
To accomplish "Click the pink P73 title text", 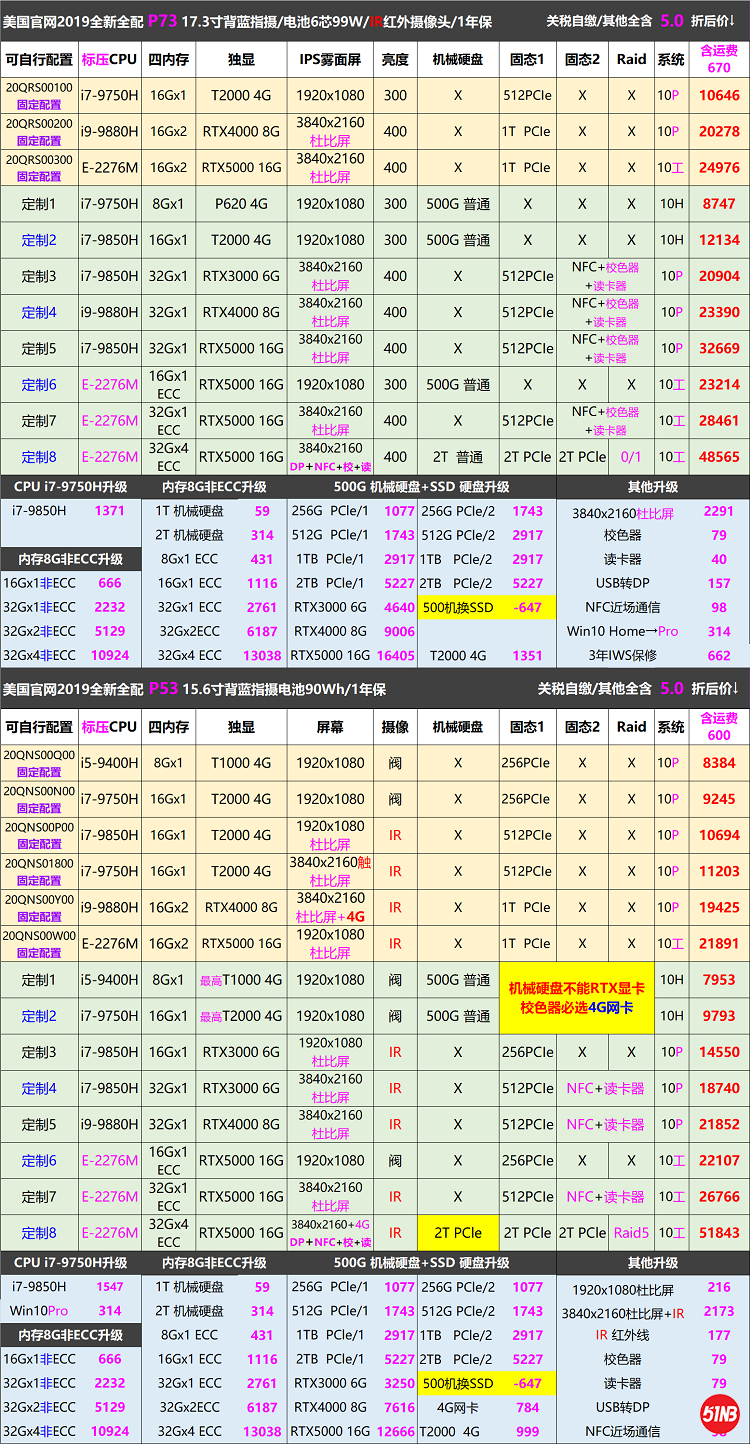I will click(x=160, y=20).
